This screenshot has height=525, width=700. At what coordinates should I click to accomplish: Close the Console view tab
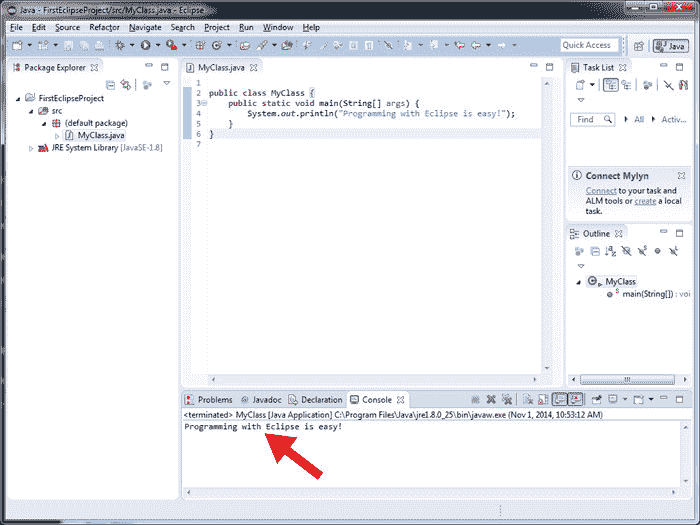[x=401, y=400]
